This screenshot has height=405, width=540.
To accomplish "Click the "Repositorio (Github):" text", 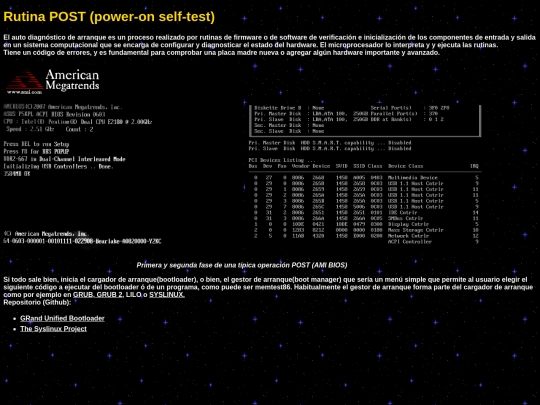I will [37, 302].
